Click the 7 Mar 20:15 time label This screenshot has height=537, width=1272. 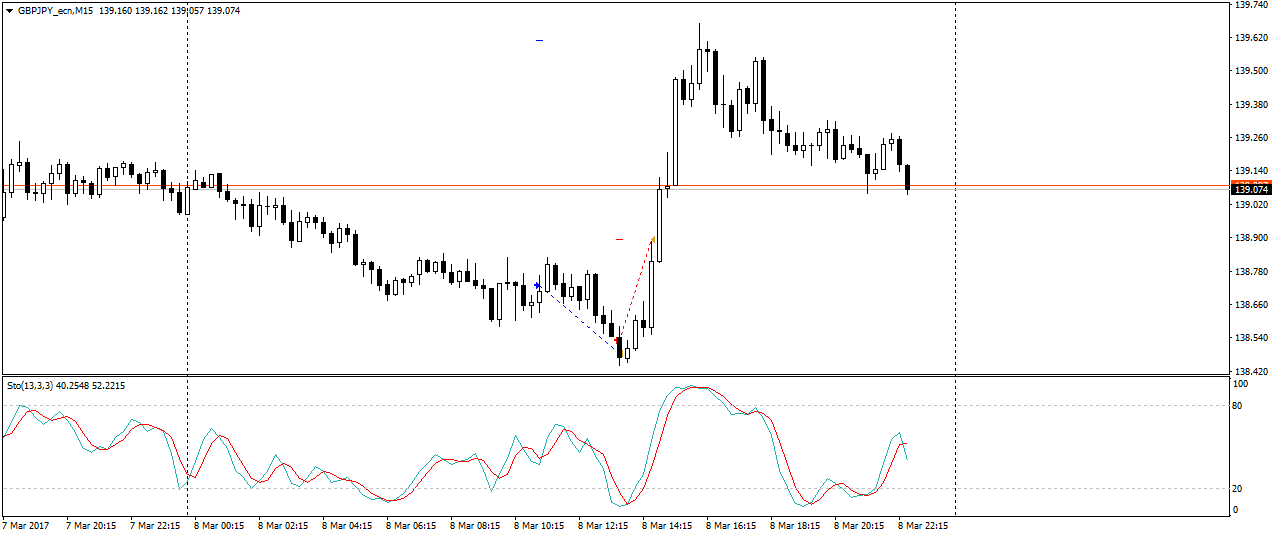click(x=91, y=525)
